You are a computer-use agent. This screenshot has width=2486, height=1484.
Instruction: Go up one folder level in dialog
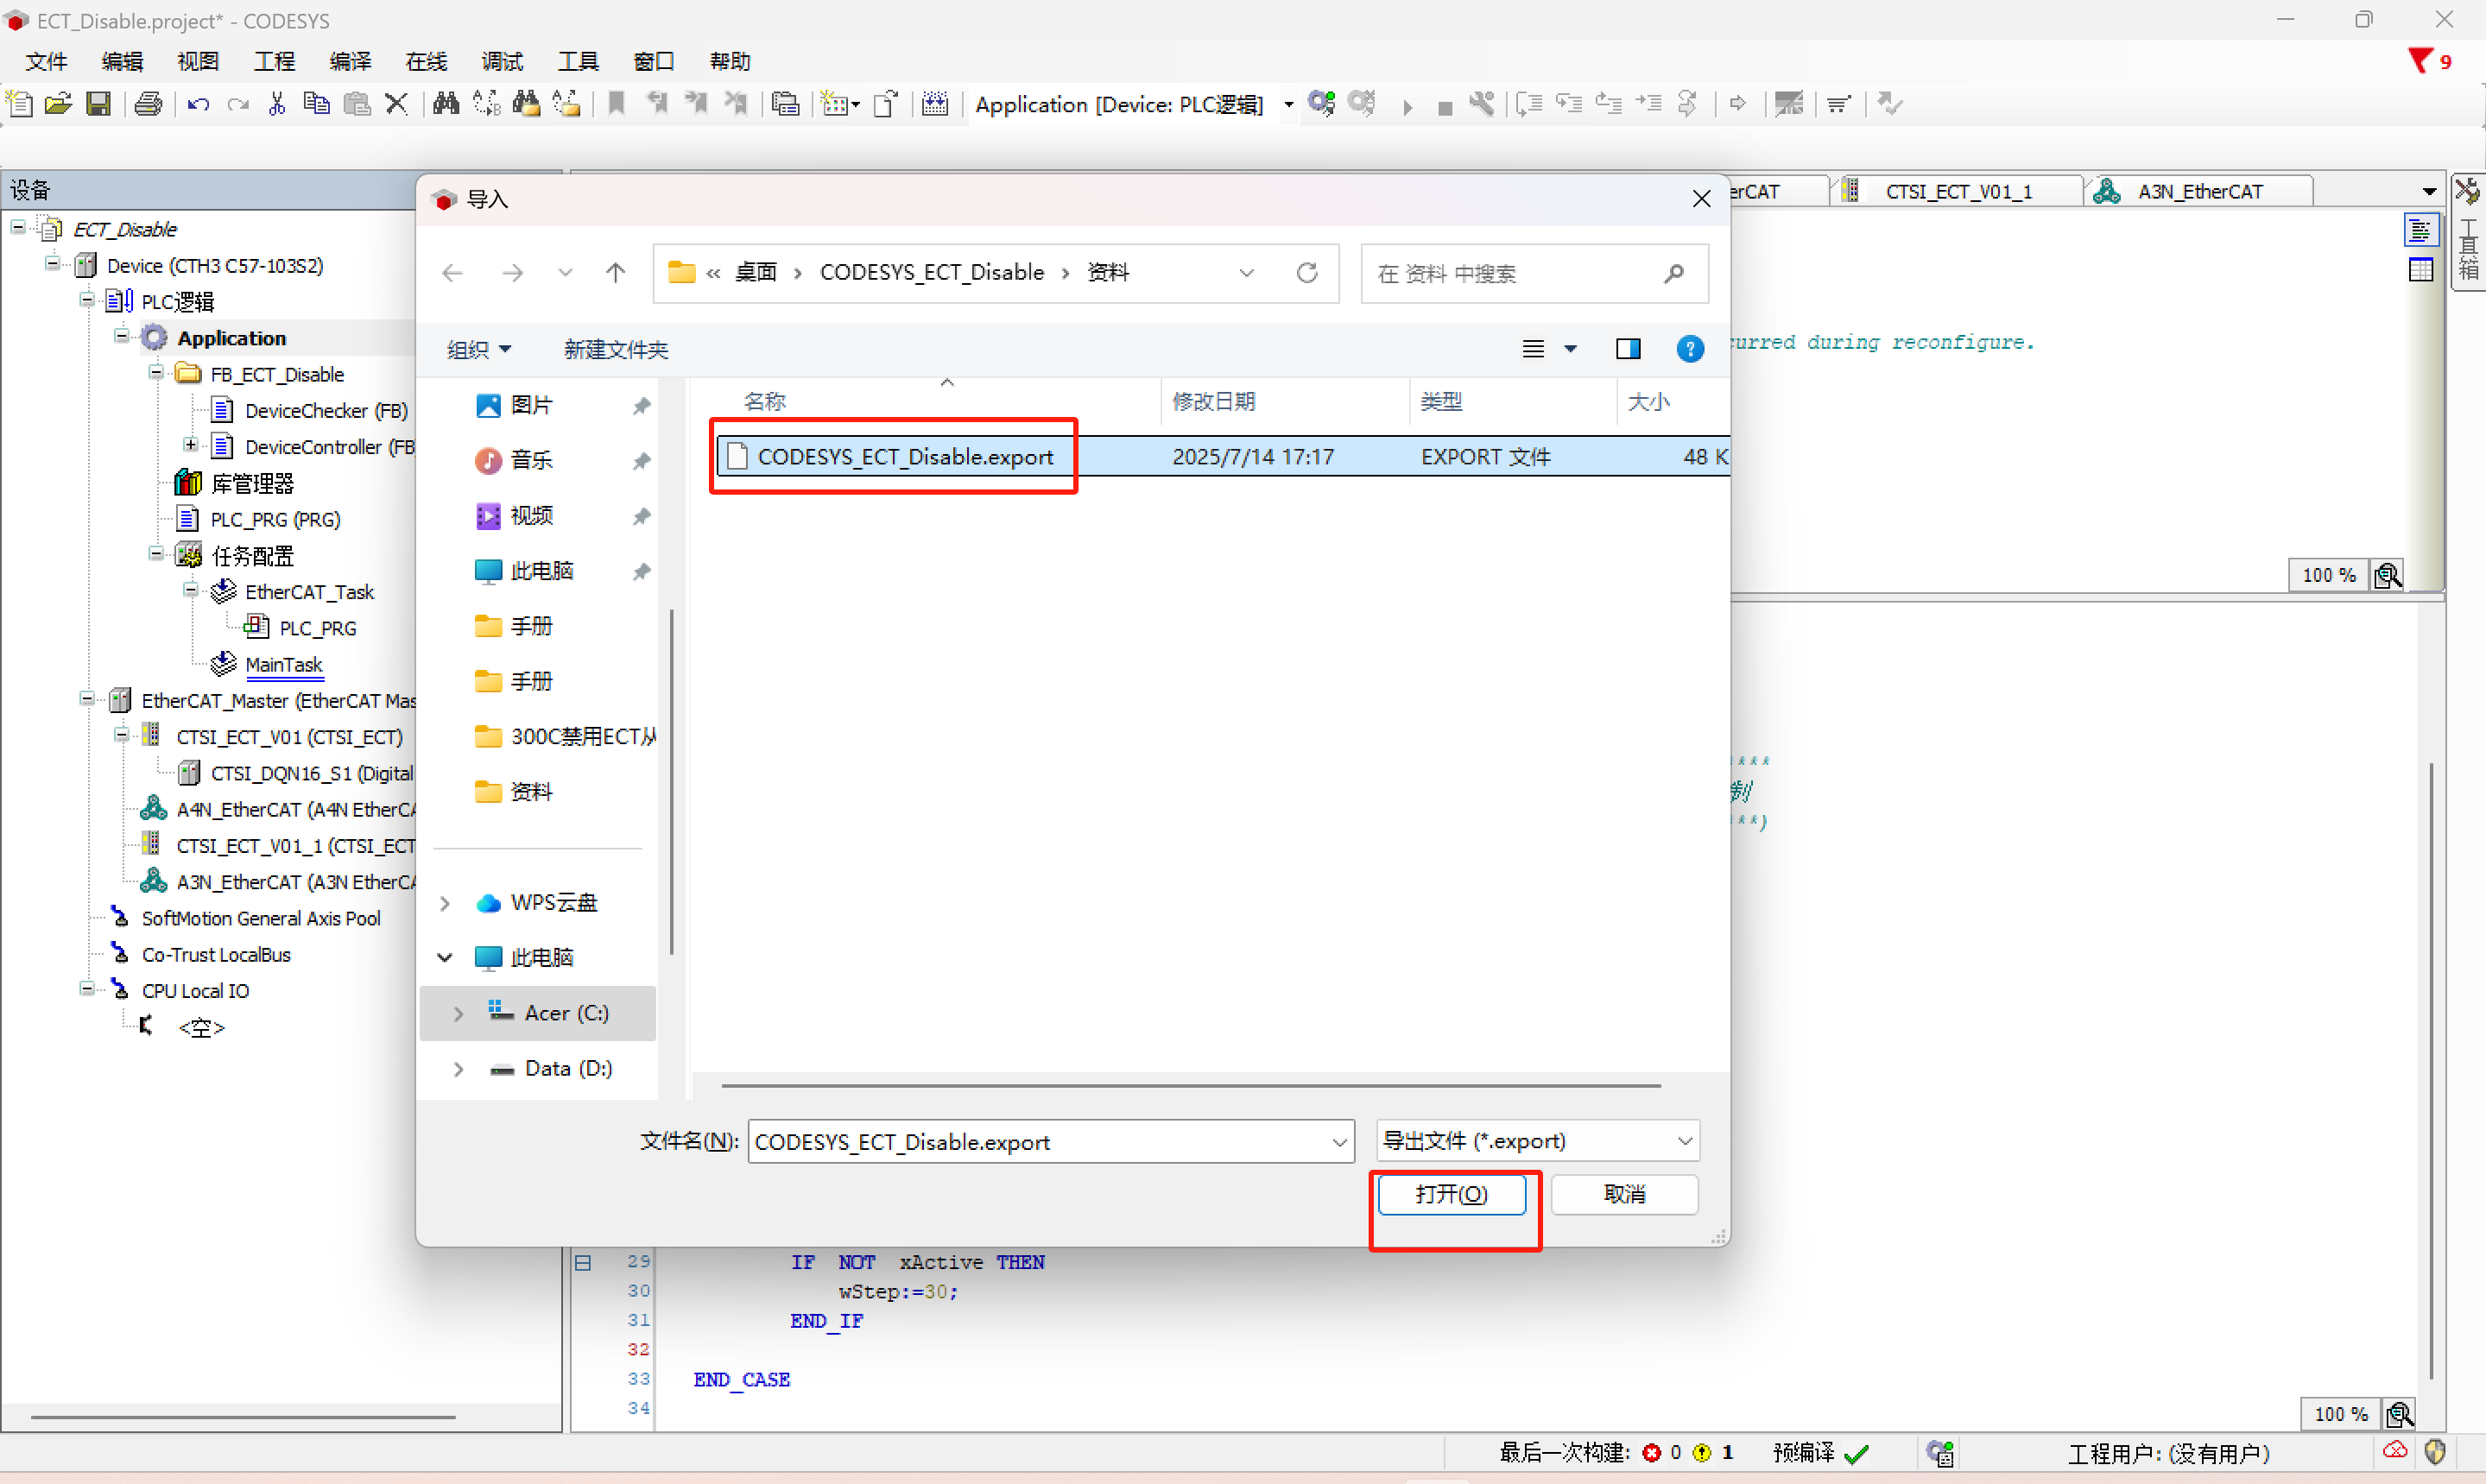[x=616, y=273]
